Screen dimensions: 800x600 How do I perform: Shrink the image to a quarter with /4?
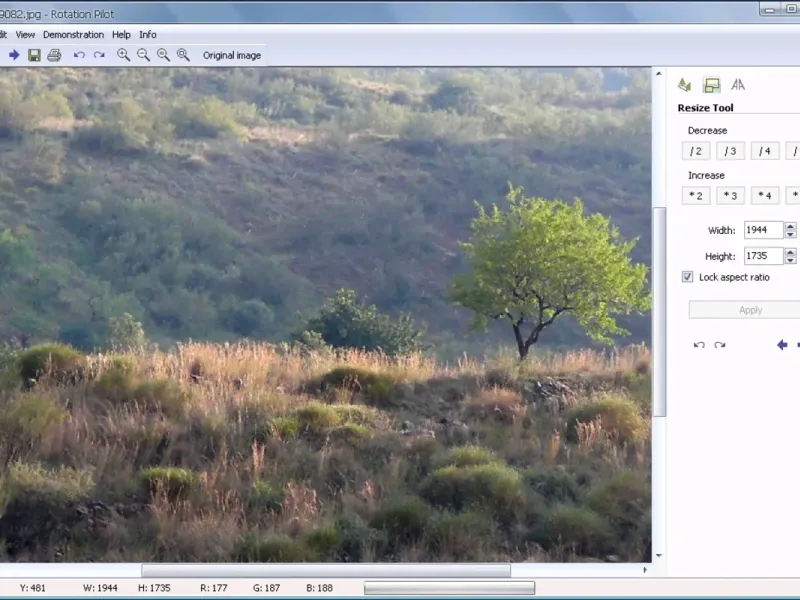(x=765, y=151)
